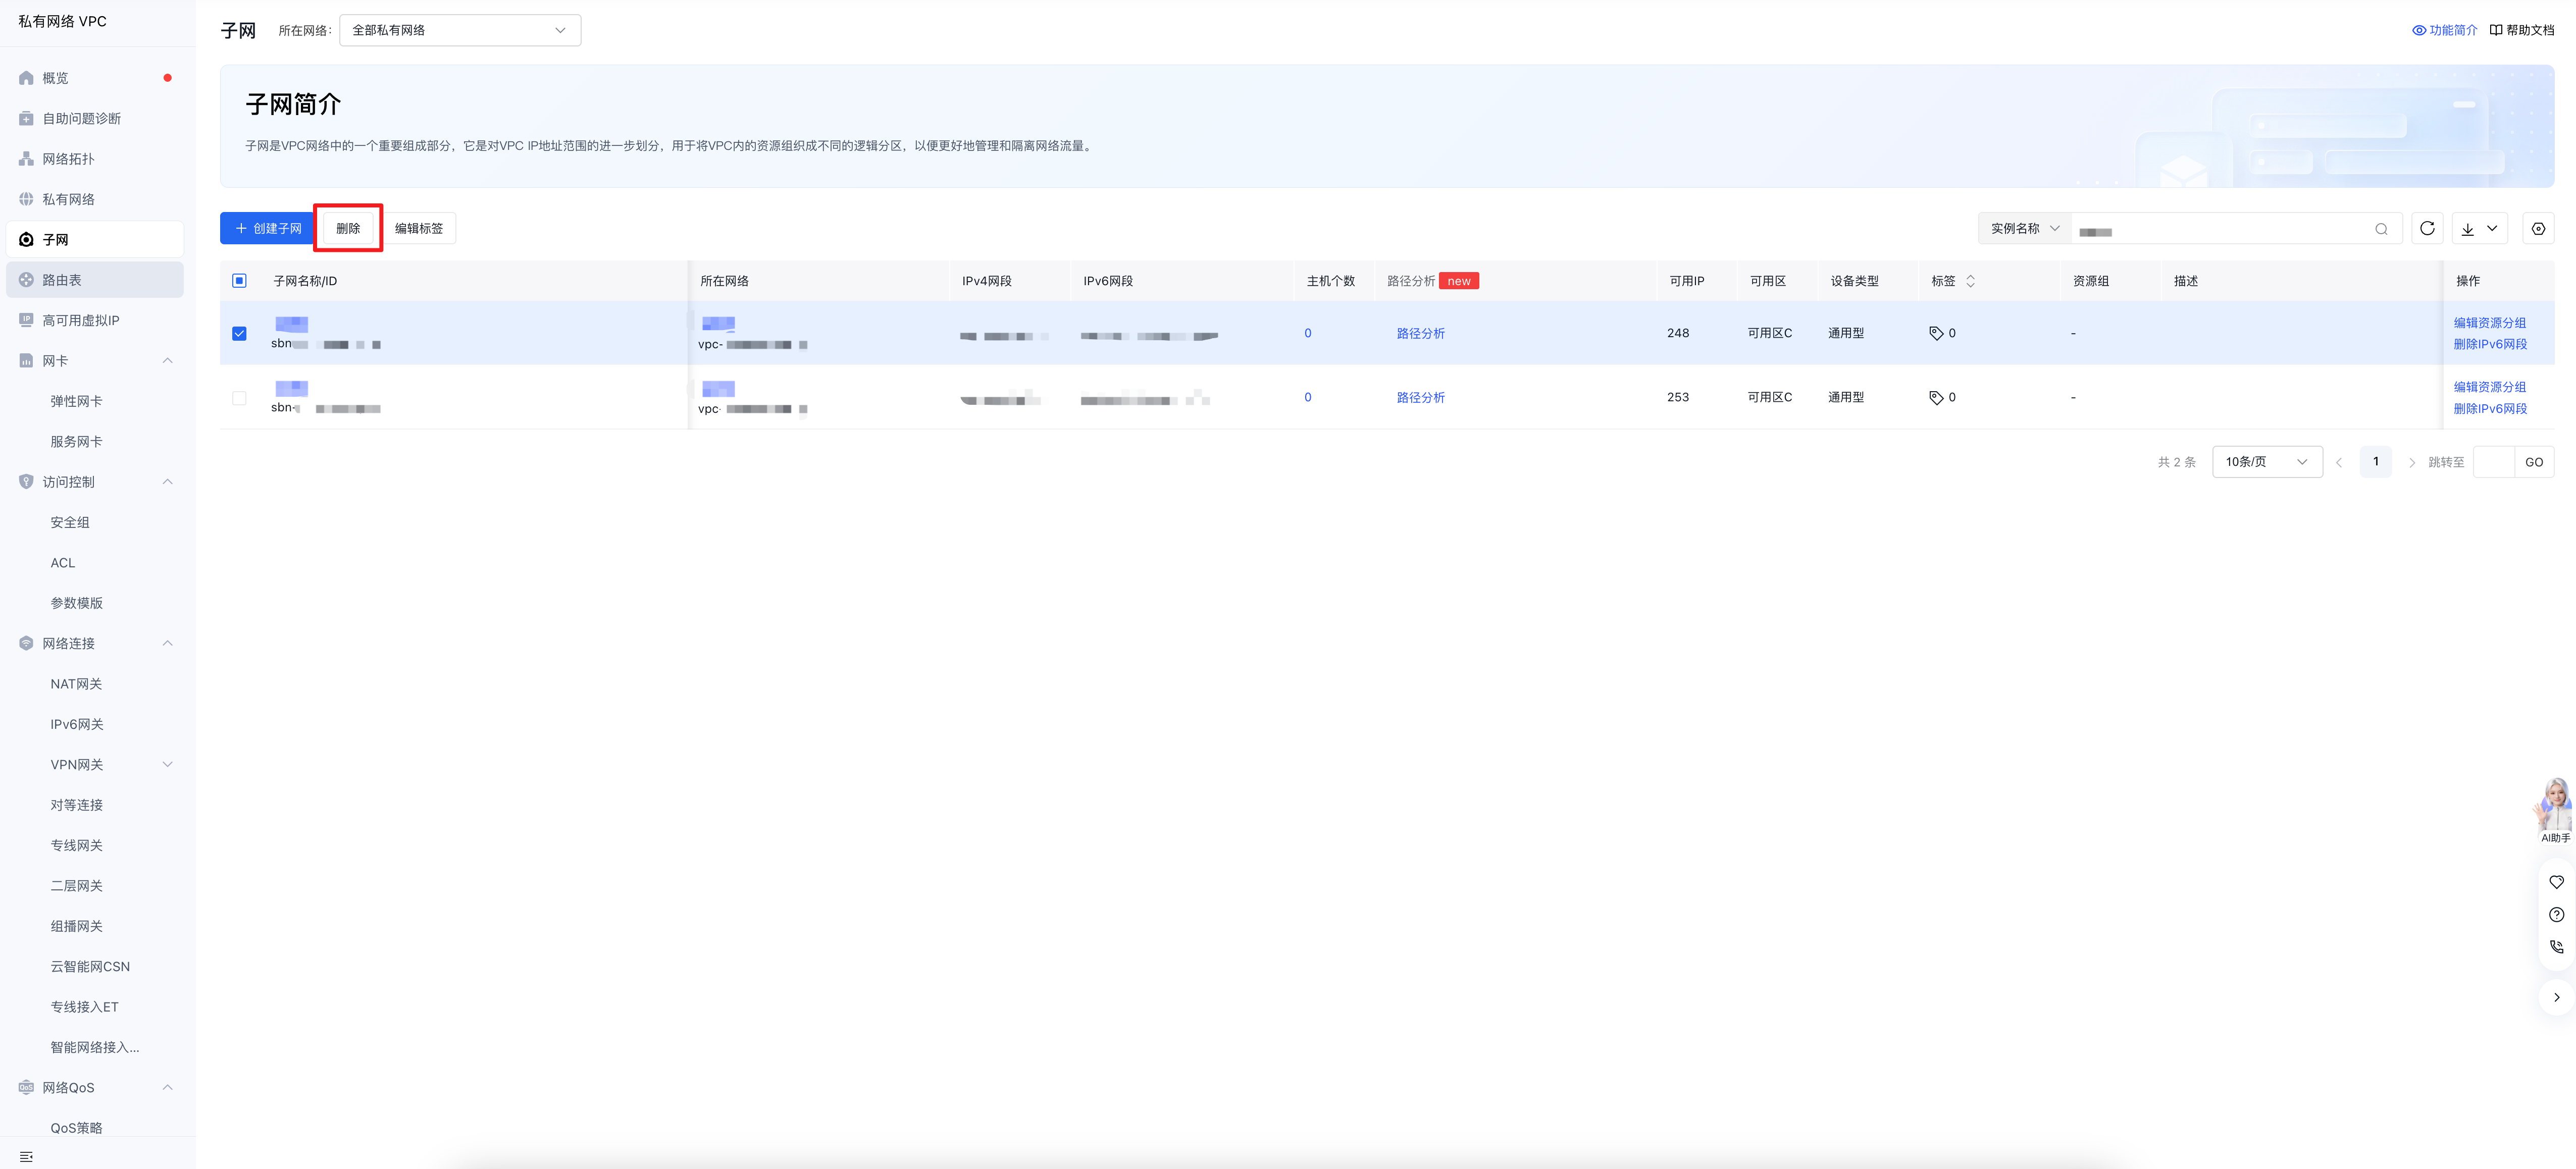The height and width of the screenshot is (1169, 2576).
Task: Click the 高可用虚拟IP icon in sidebar
Action: pyautogui.click(x=26, y=320)
